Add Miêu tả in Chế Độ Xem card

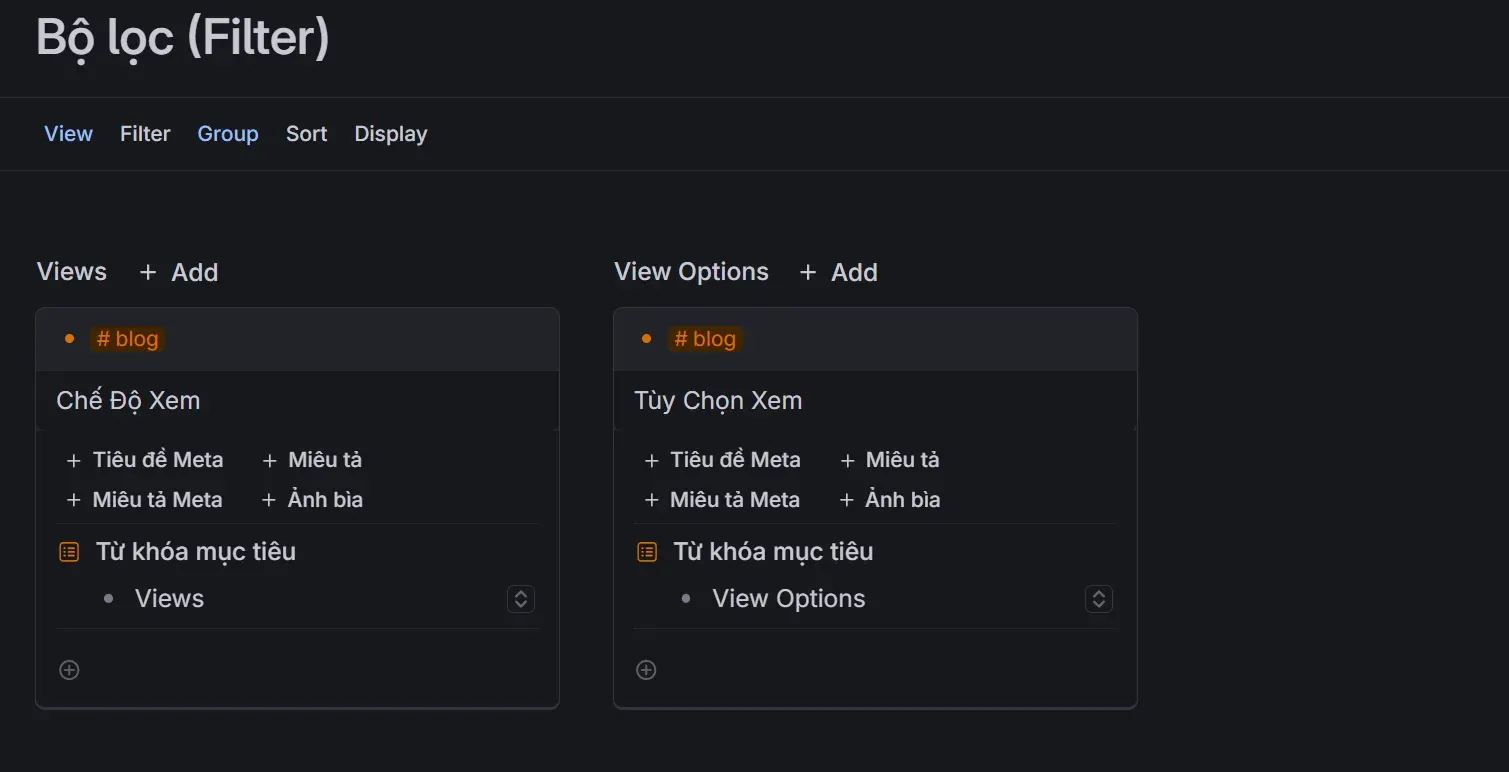pos(312,460)
